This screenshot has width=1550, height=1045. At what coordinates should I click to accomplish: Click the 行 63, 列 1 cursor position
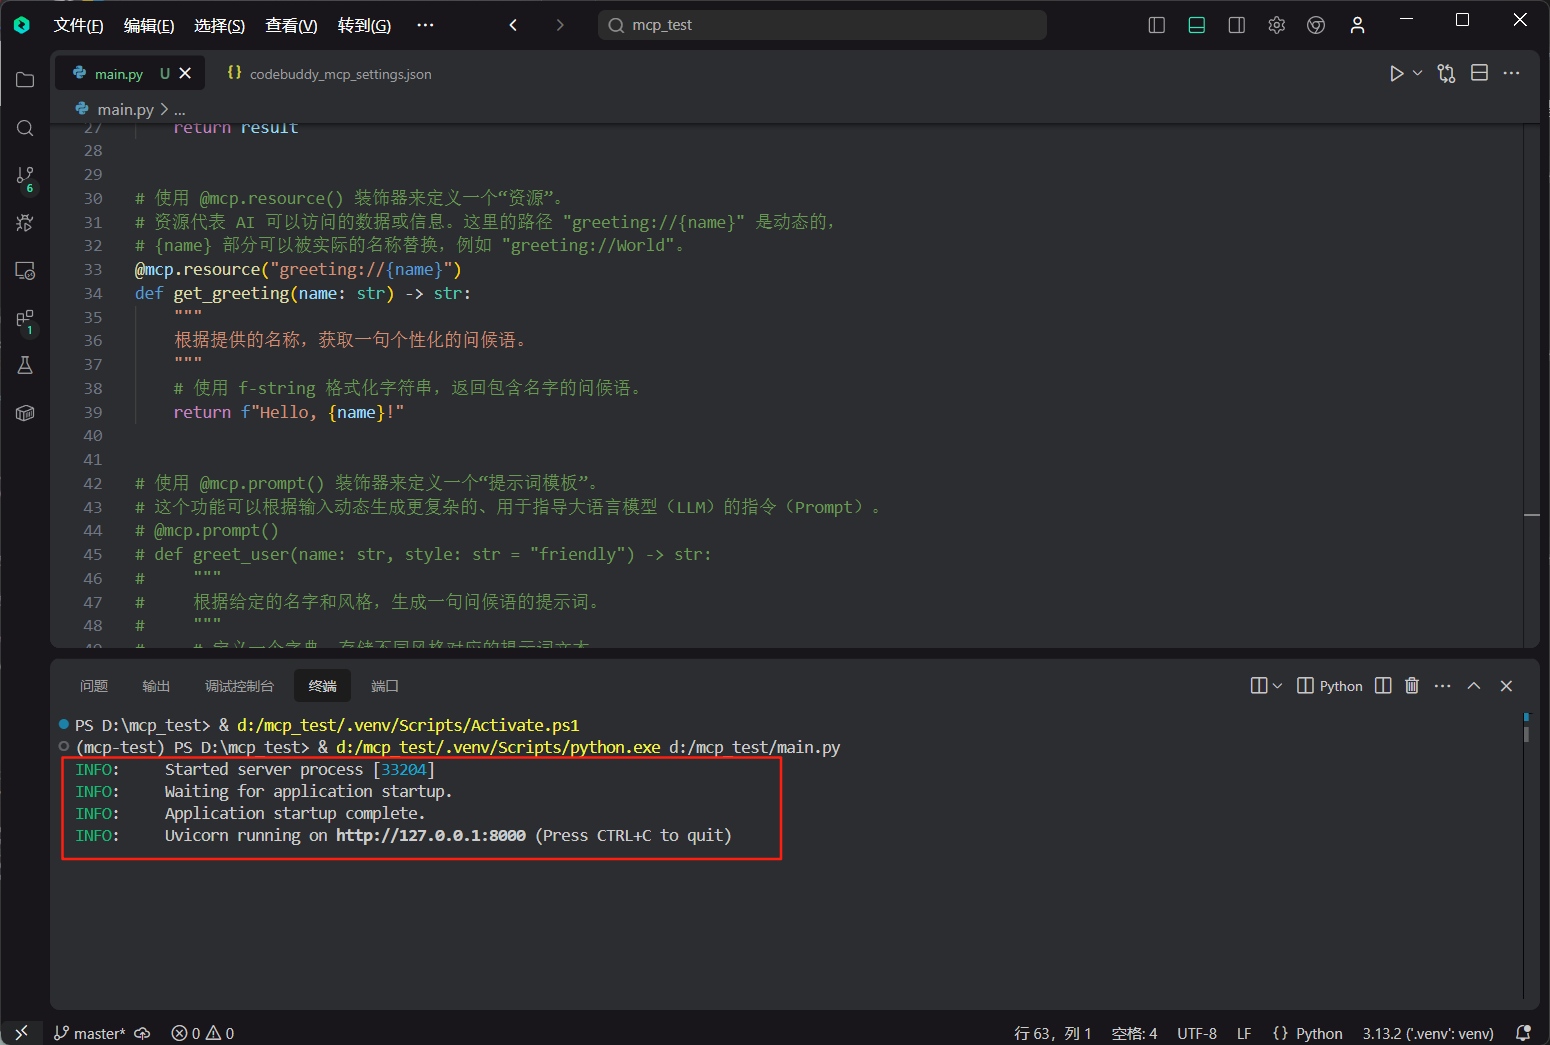pos(1053,1033)
